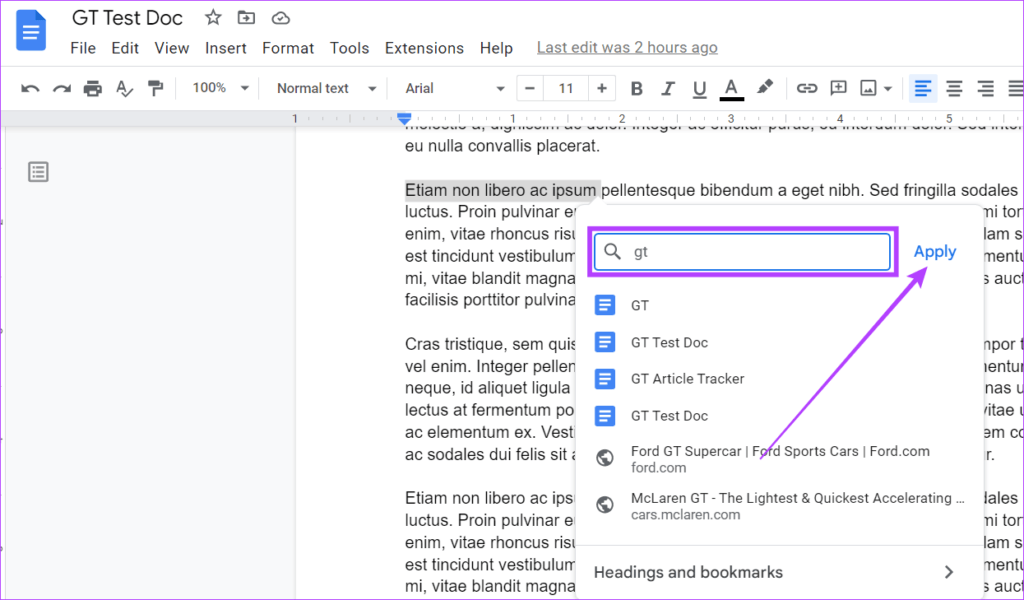Show the document outline icon
The width and height of the screenshot is (1024, 600).
point(38,172)
